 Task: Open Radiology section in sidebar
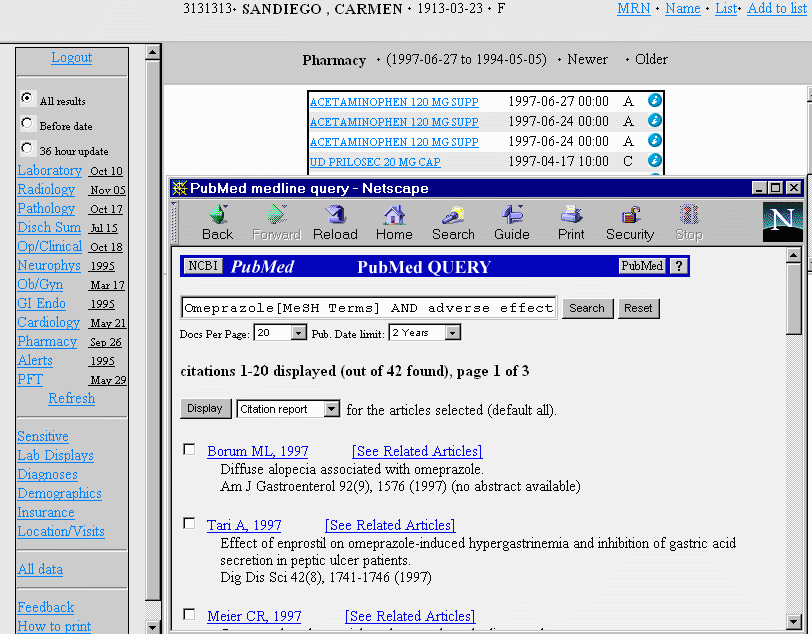[46, 190]
